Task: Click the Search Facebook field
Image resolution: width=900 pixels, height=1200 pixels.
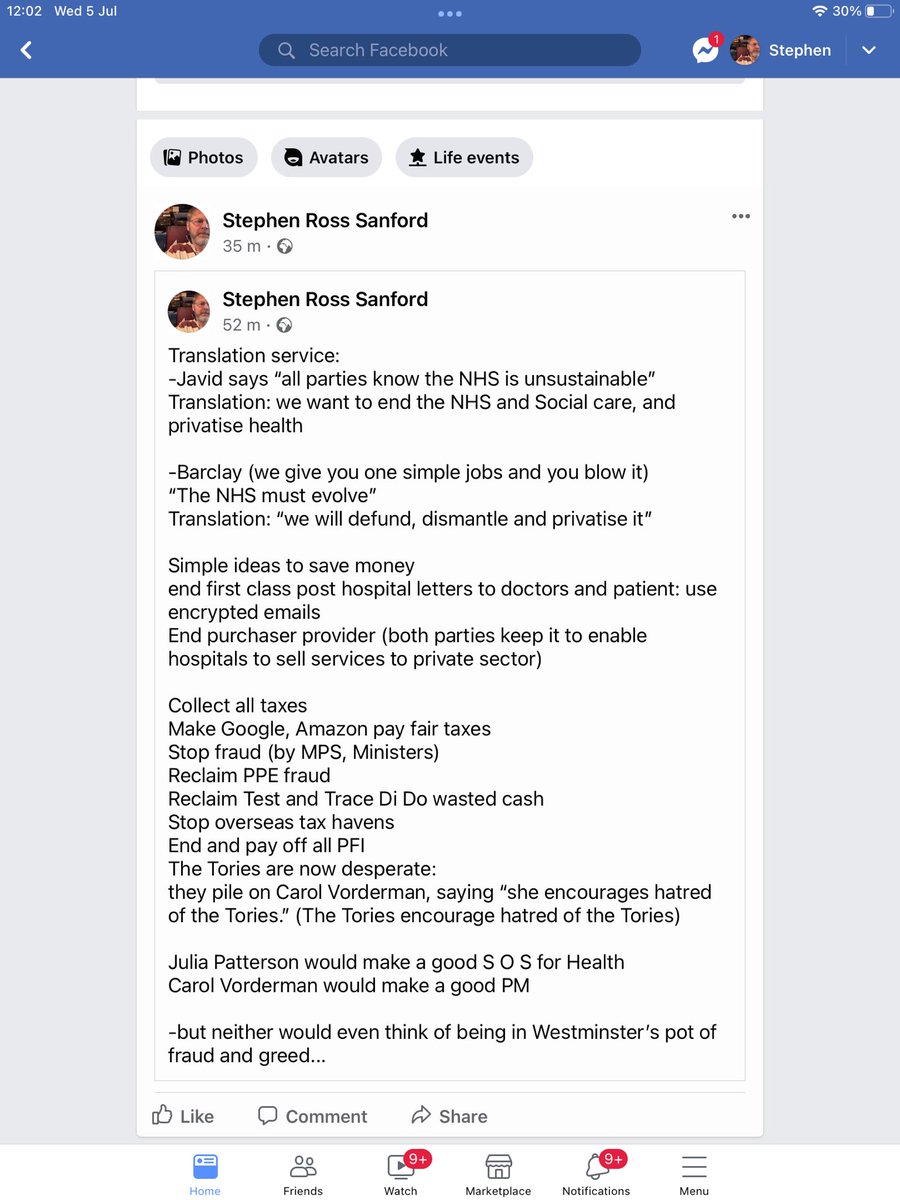Action: pos(450,50)
